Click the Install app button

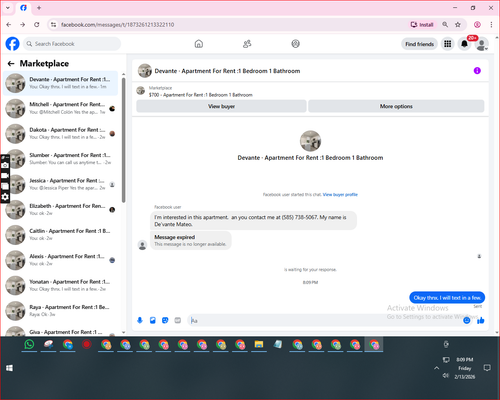pos(422,25)
